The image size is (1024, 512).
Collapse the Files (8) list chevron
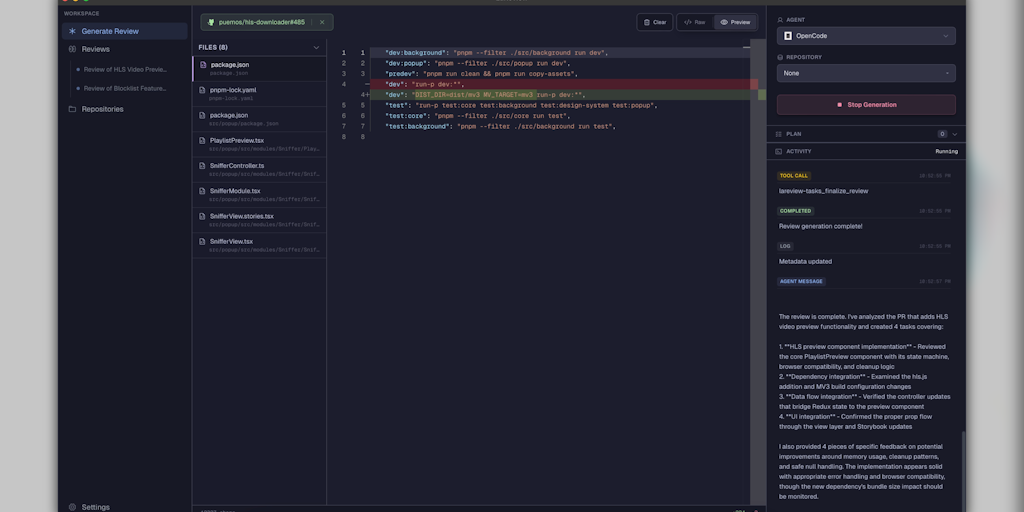point(316,47)
